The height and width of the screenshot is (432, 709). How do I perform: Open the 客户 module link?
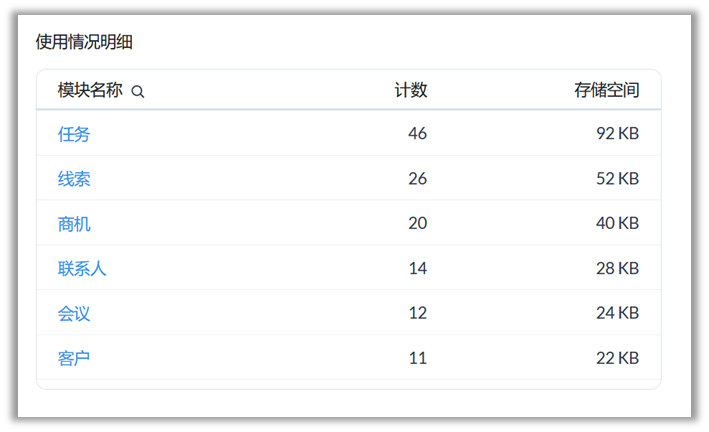click(x=74, y=358)
